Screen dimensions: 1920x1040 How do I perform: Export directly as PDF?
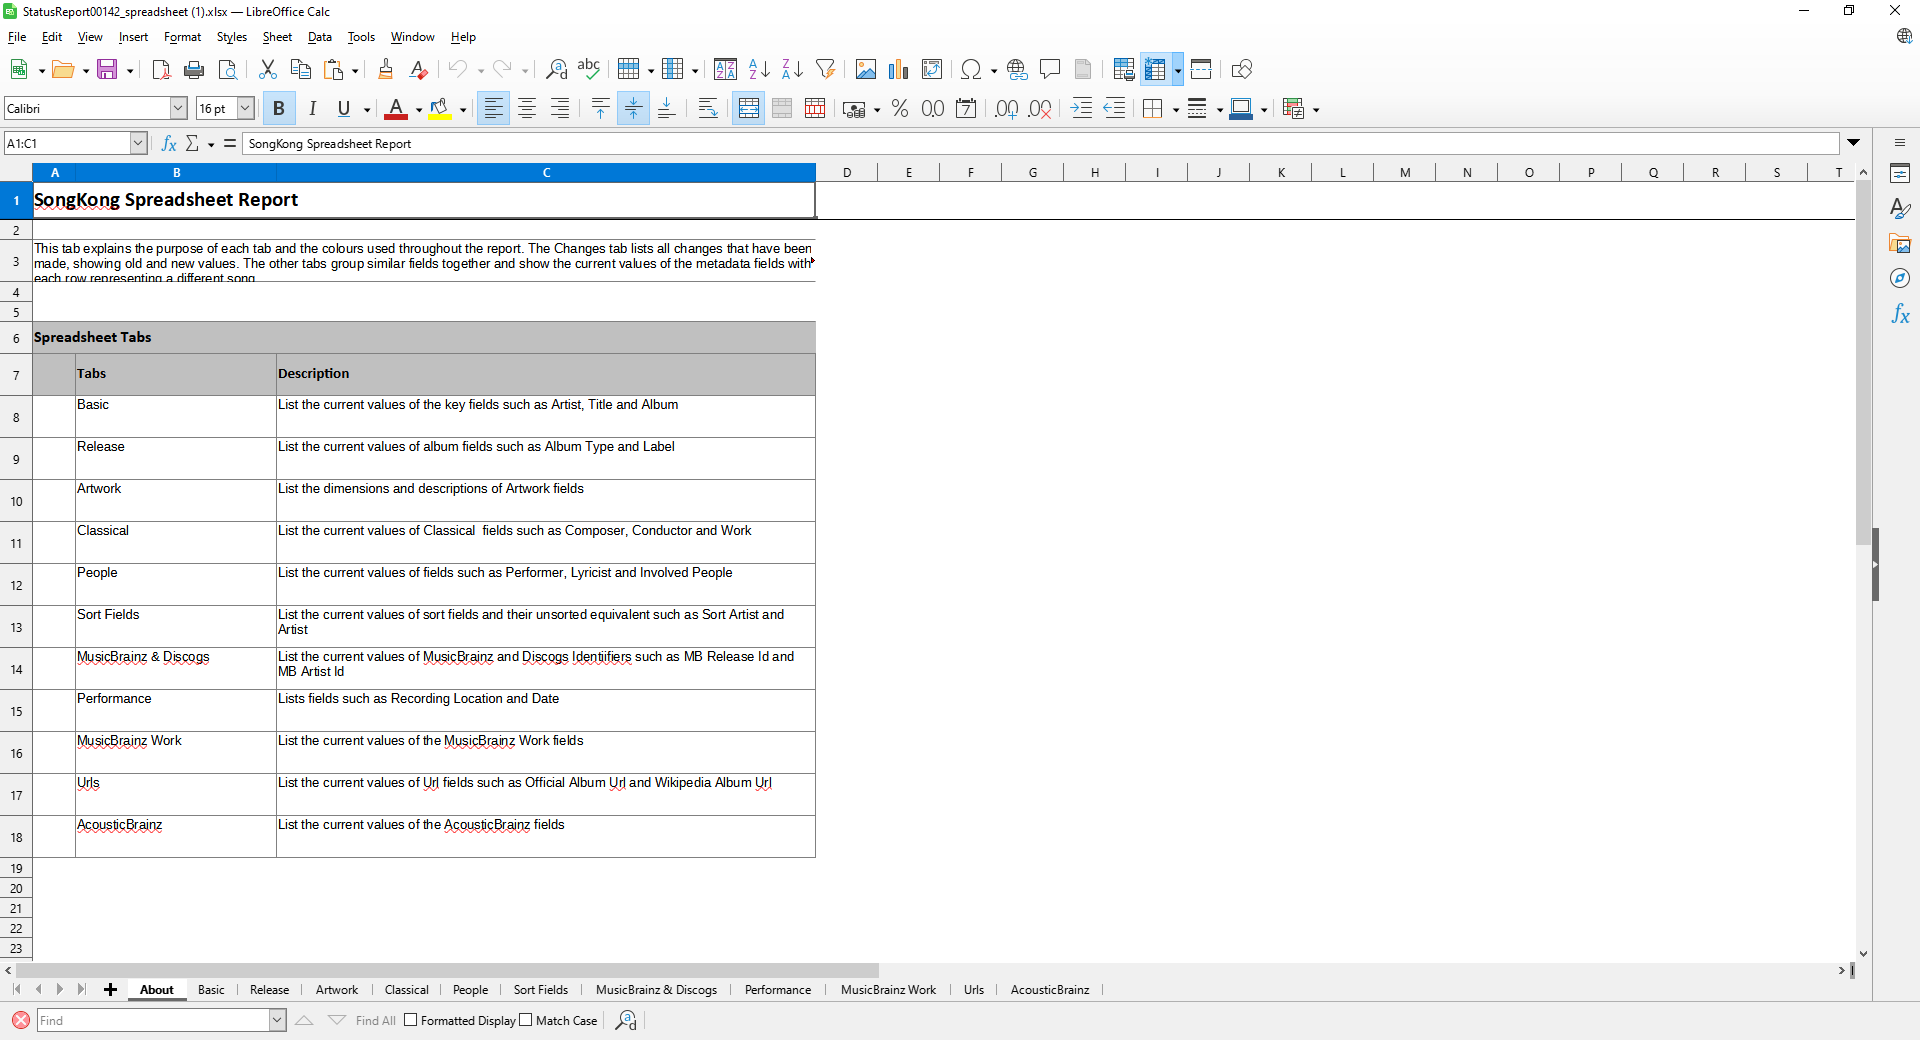(x=161, y=69)
